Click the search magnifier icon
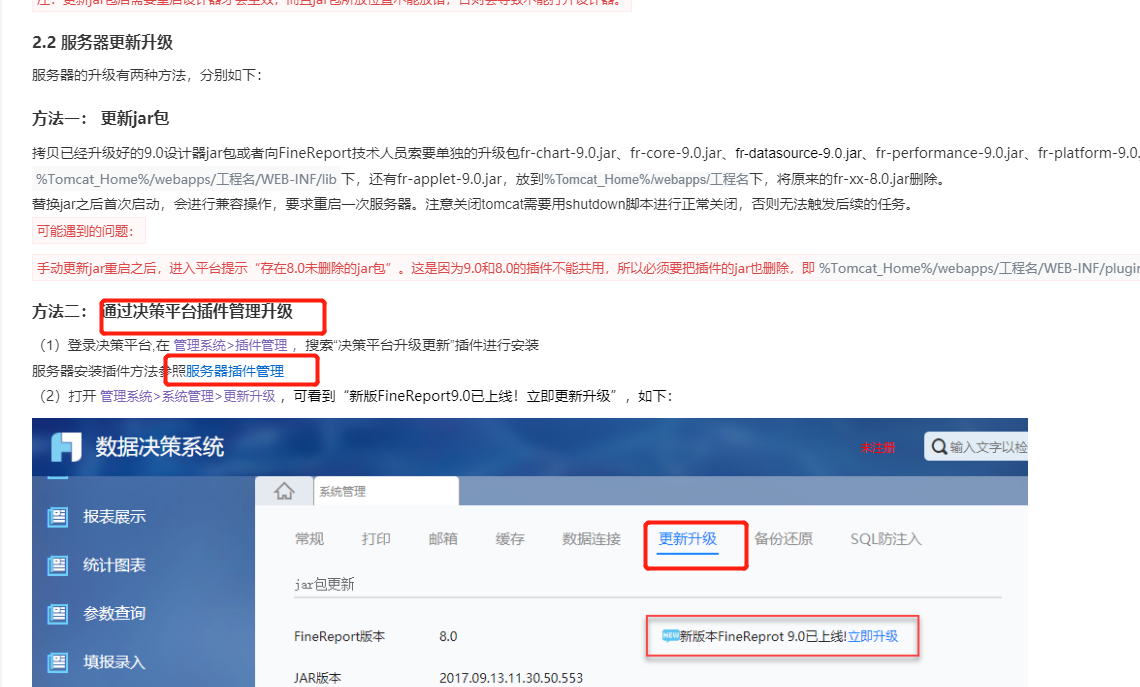Image resolution: width=1140 pixels, height=687 pixels. (x=939, y=446)
